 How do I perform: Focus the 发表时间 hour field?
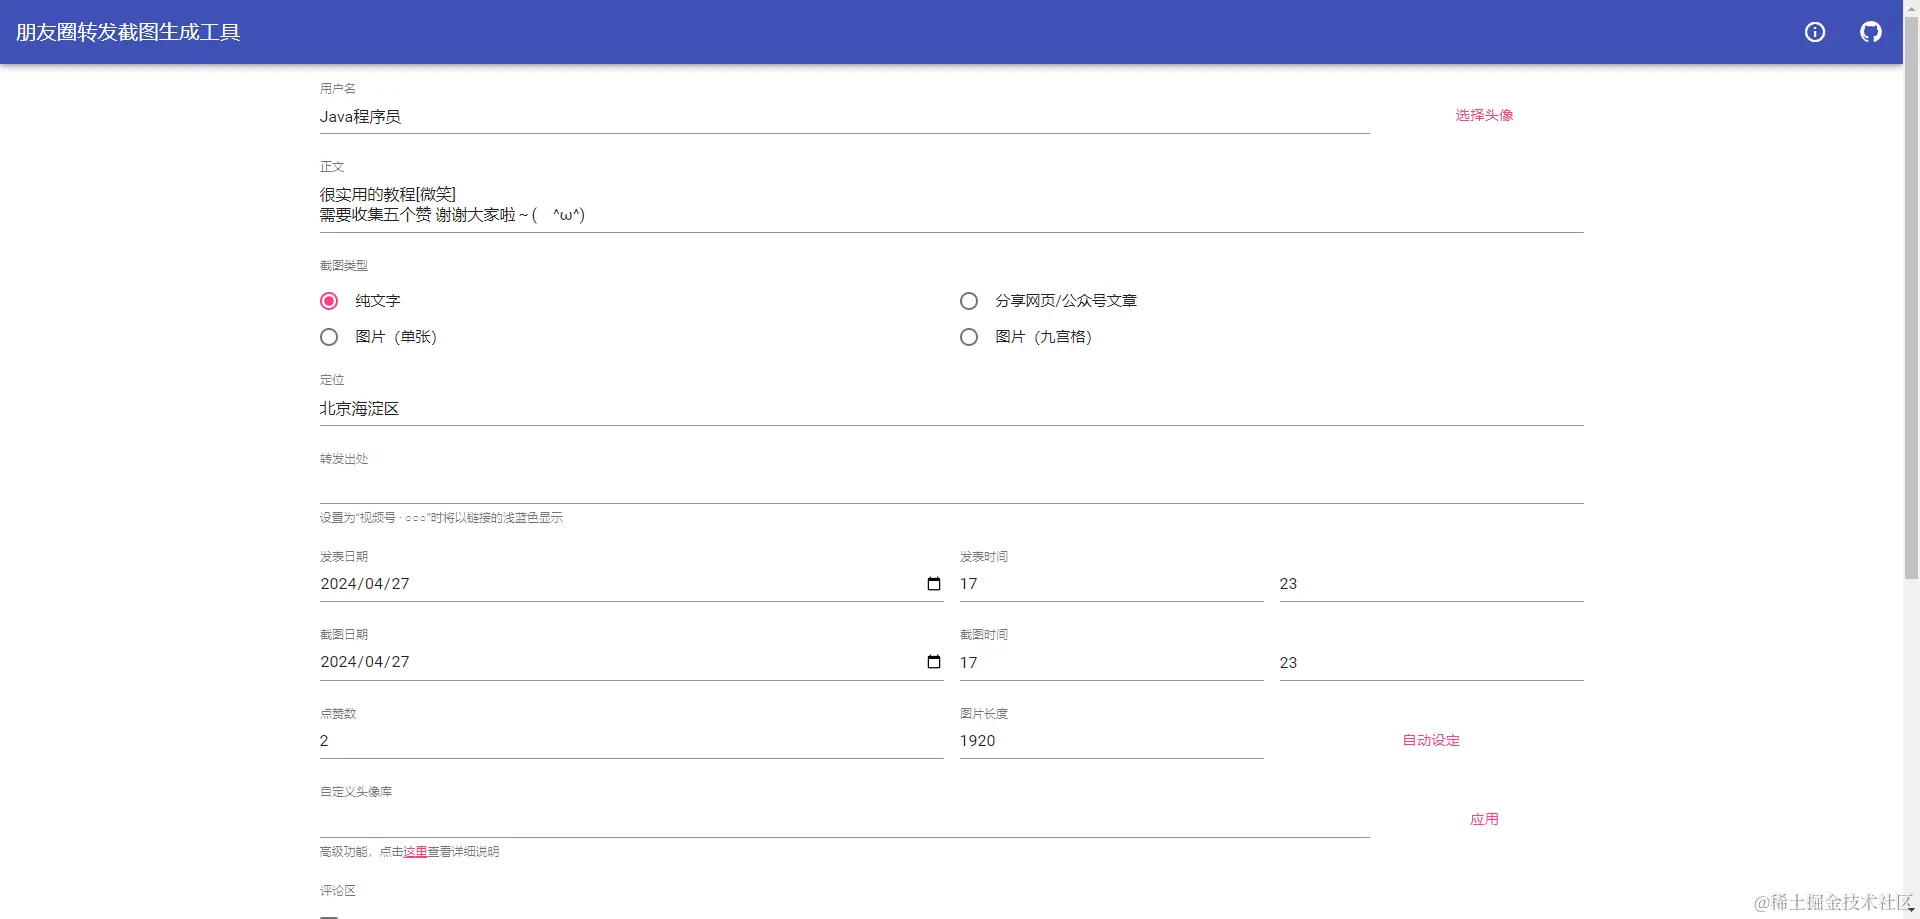(1111, 584)
